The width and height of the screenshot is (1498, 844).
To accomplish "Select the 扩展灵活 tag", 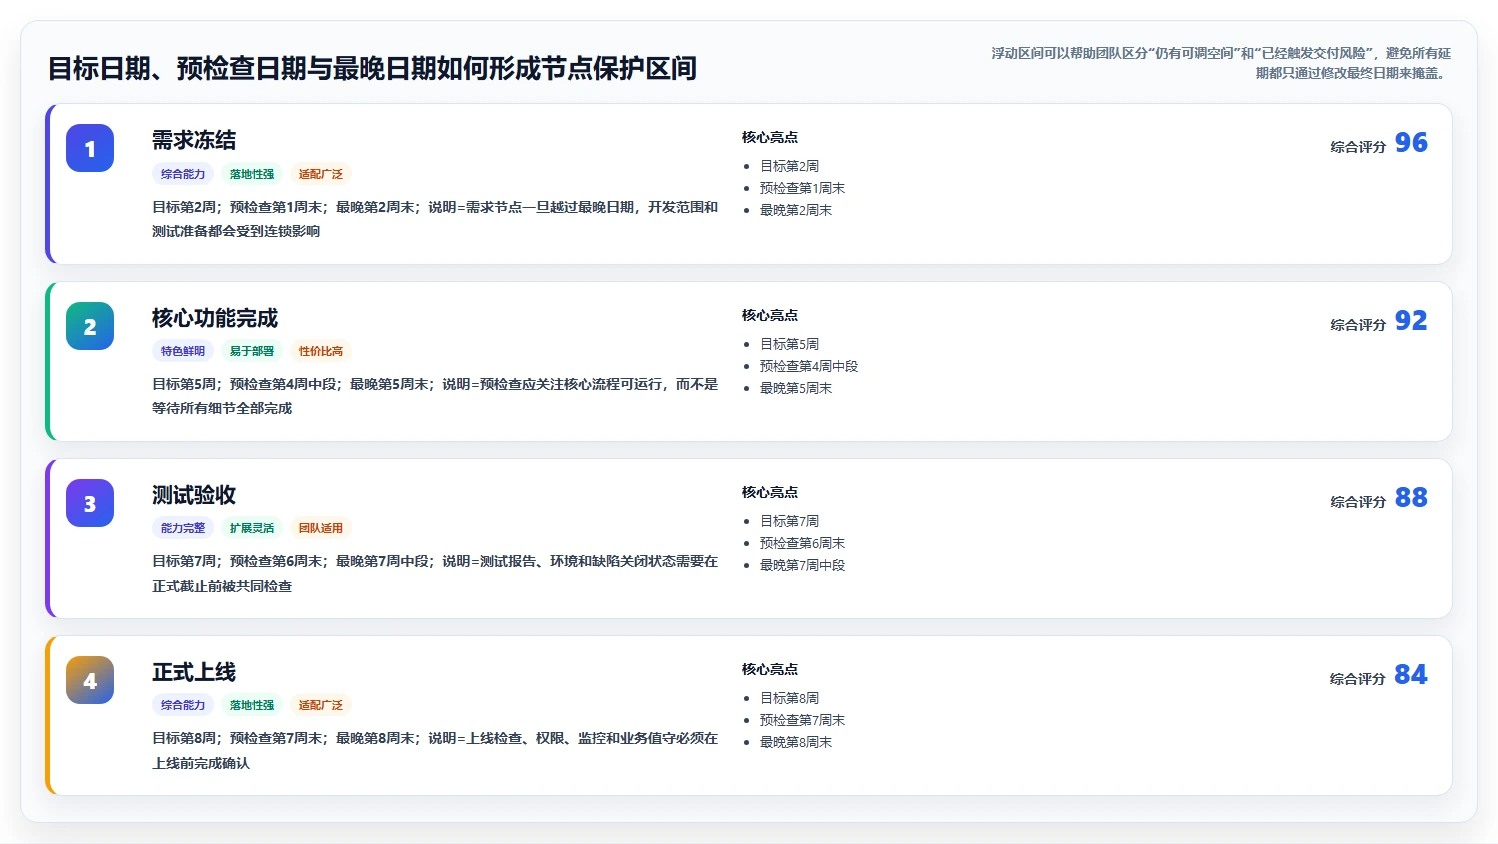I will 252,528.
